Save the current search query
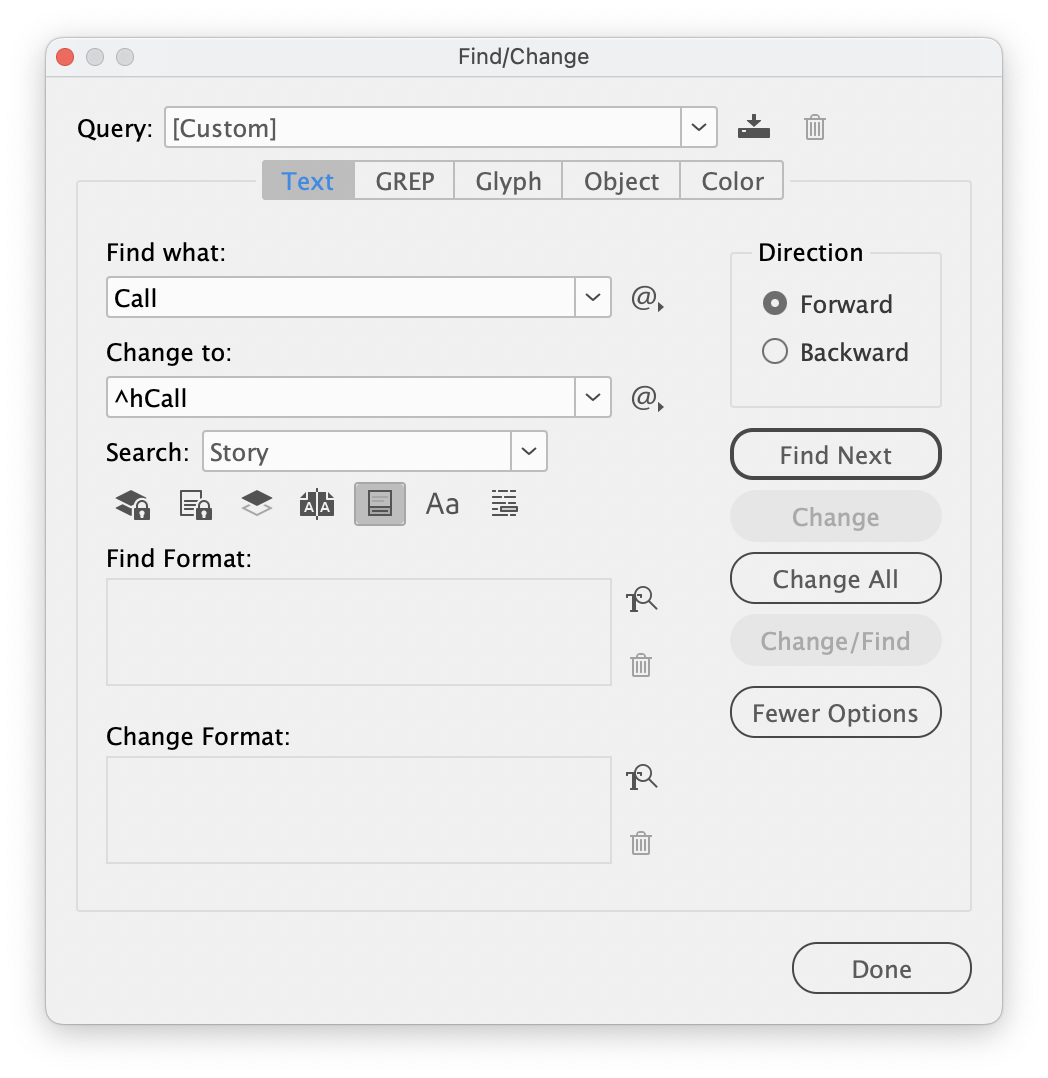Image resolution: width=1048 pixels, height=1078 pixels. point(754,127)
